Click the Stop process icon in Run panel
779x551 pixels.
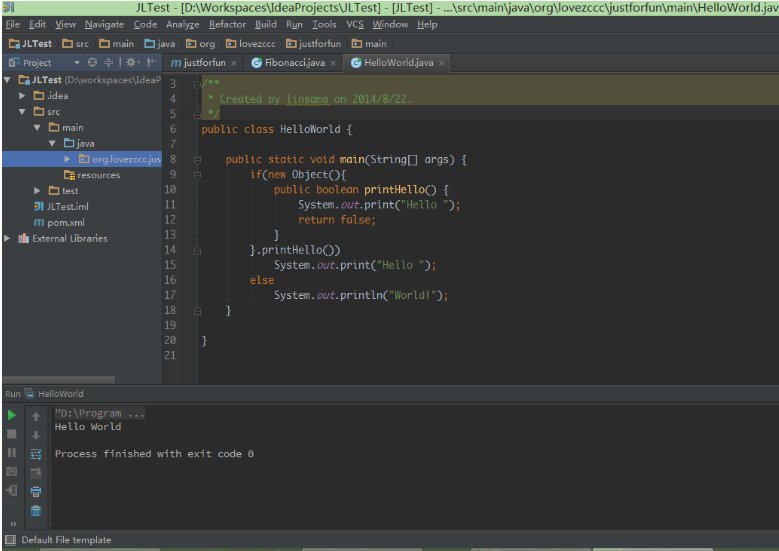(12, 434)
